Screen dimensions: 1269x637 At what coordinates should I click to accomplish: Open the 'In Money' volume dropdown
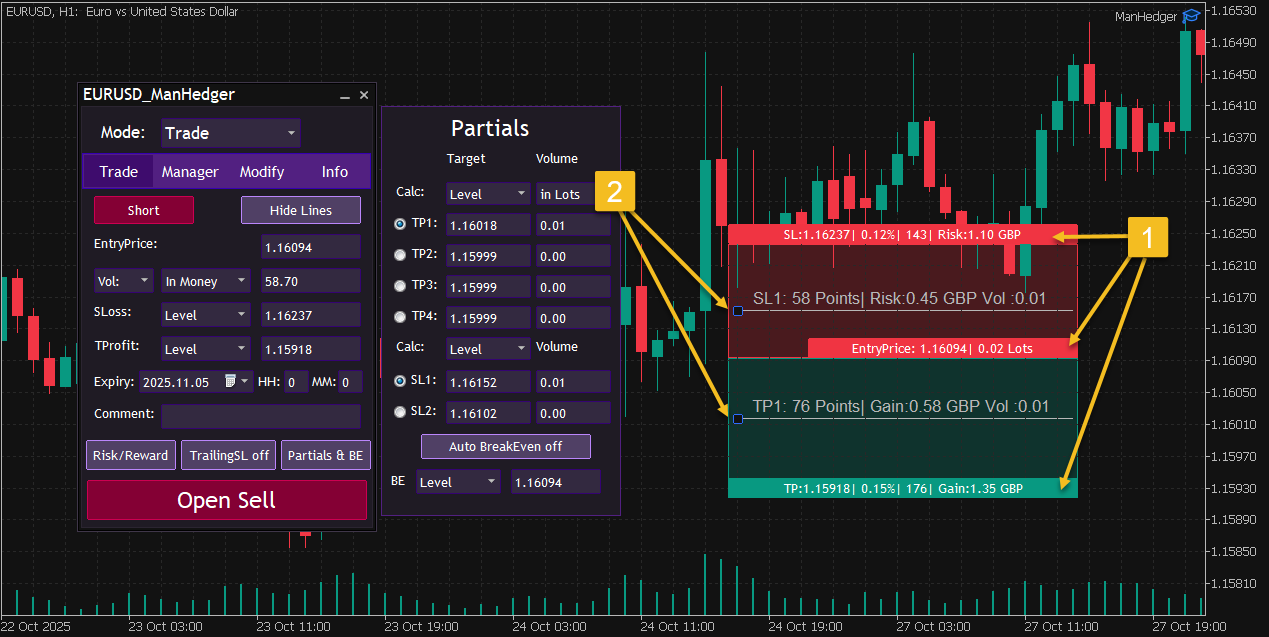coord(205,281)
